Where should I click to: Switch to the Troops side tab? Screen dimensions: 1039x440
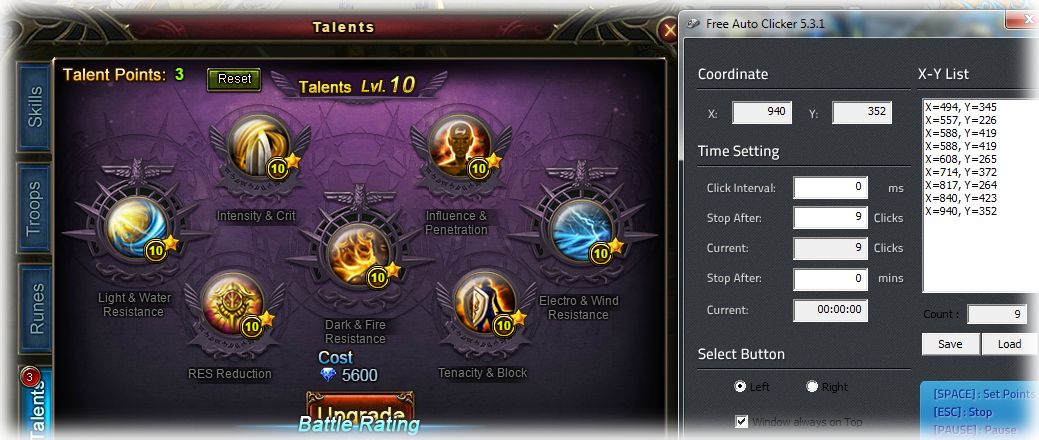[34, 208]
